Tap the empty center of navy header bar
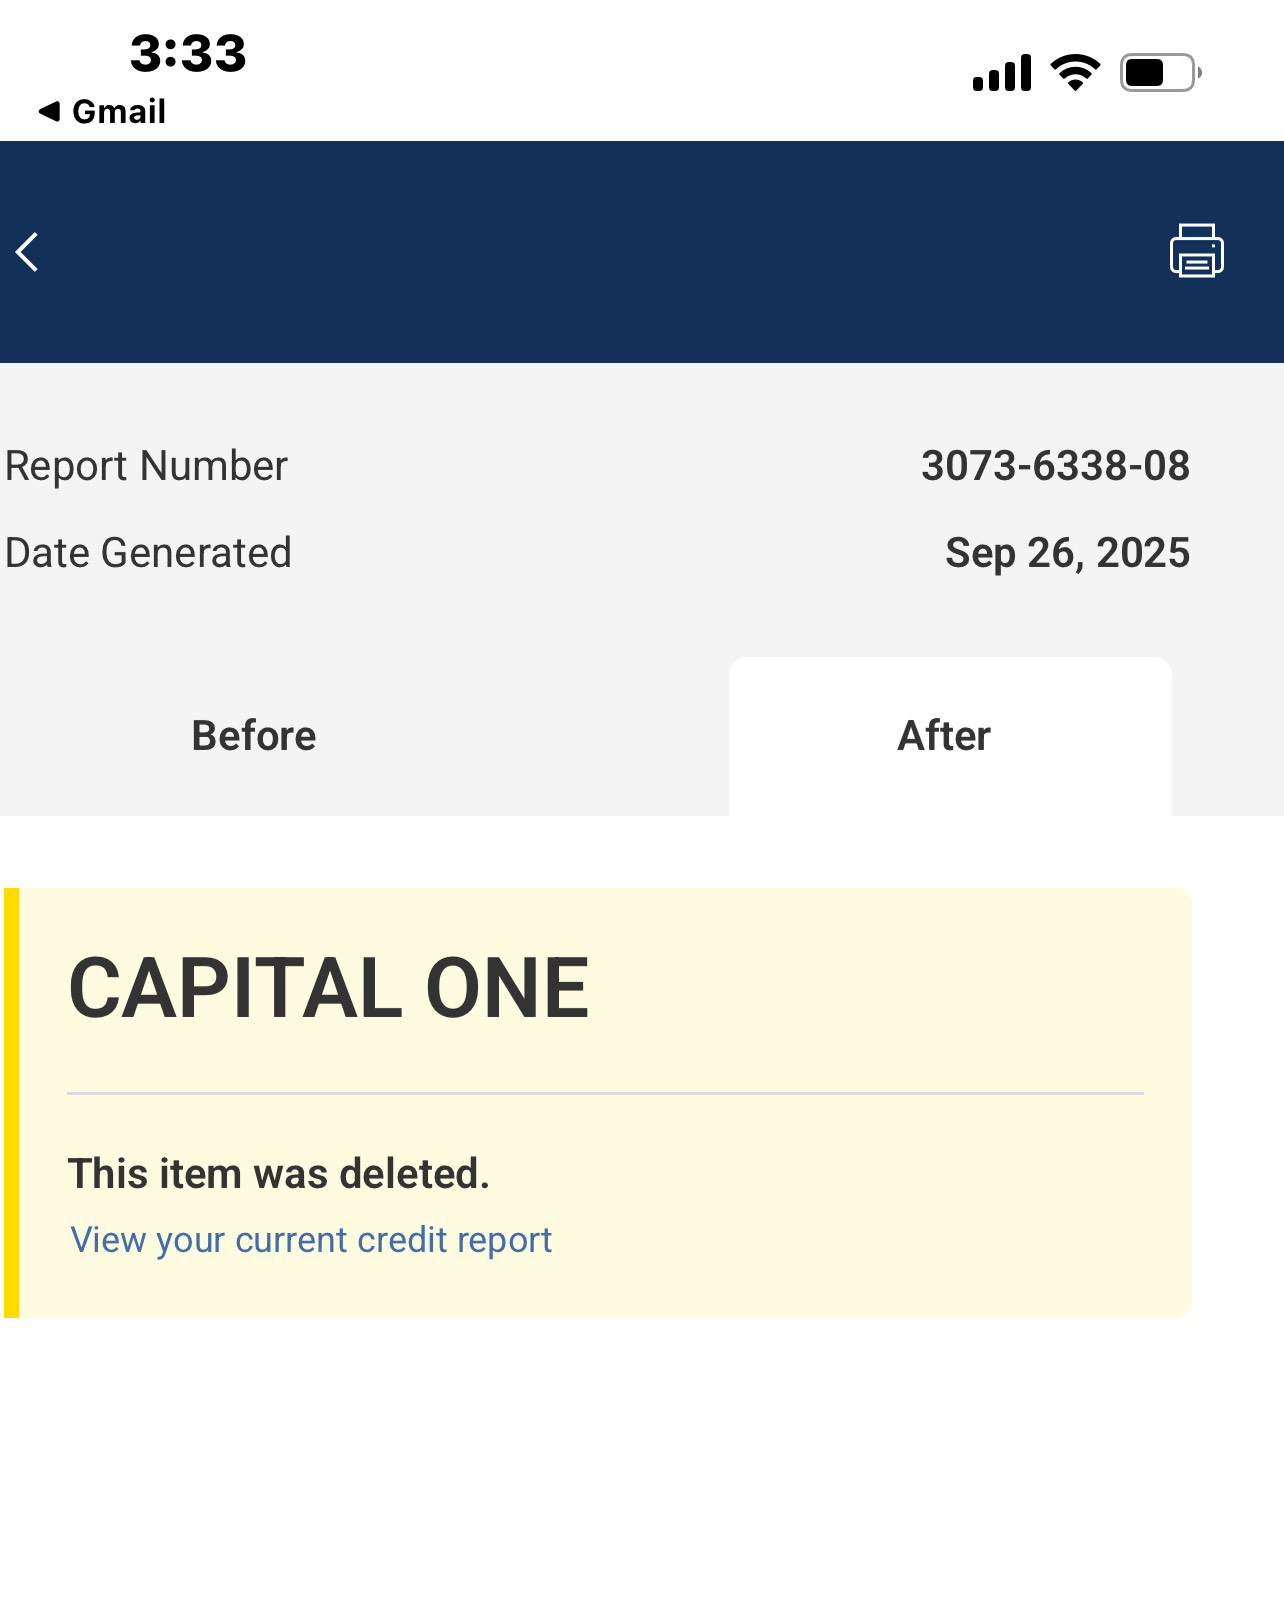The height and width of the screenshot is (1603, 1284). click(640, 252)
